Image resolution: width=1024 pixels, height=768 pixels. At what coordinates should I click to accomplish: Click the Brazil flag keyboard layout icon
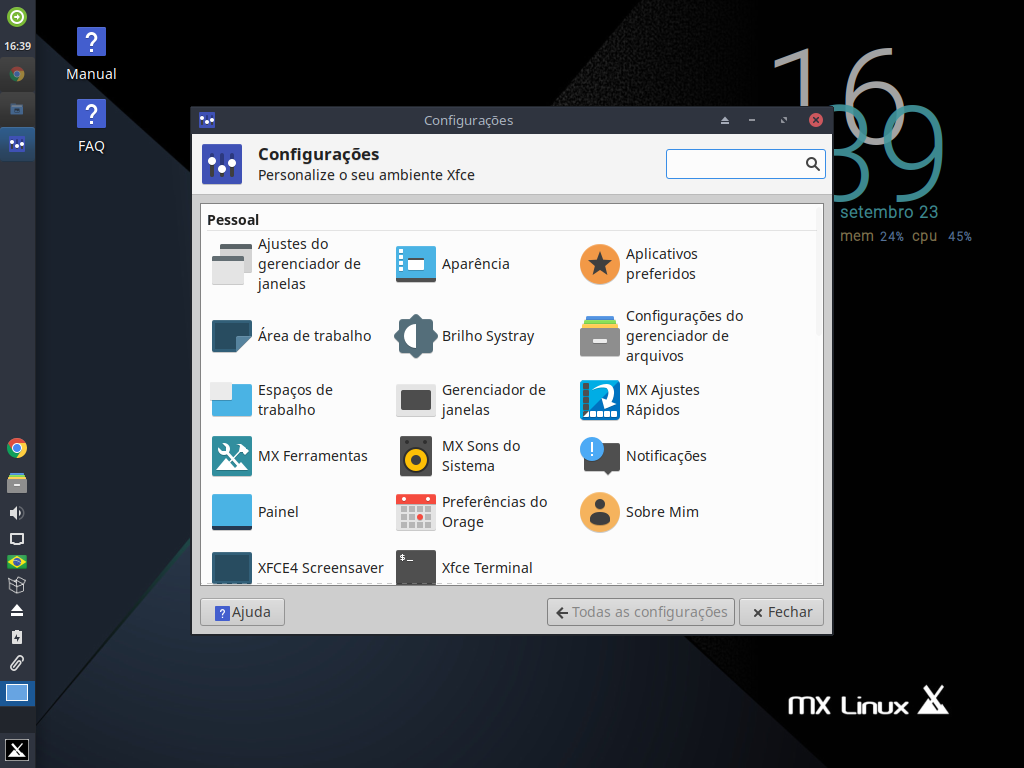coord(17,562)
